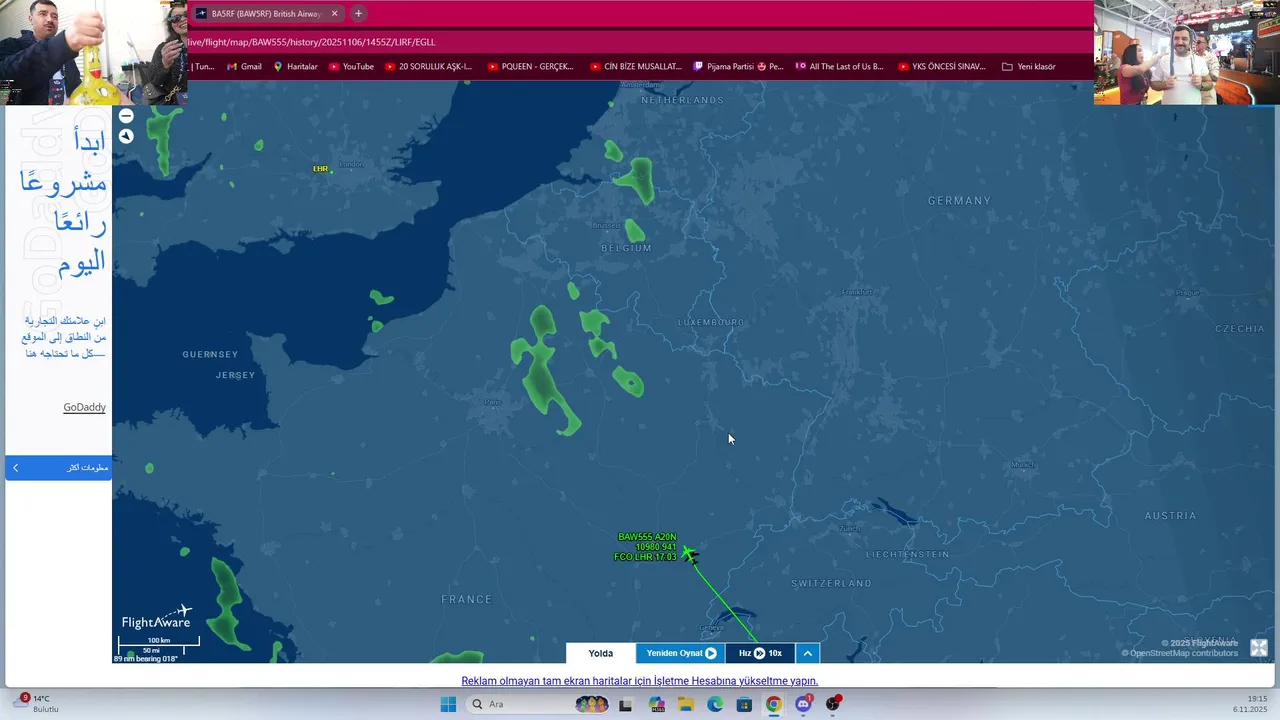Viewport: 1280px width, 720px height.
Task: Zoom out with the minus map button
Action: coord(126,116)
